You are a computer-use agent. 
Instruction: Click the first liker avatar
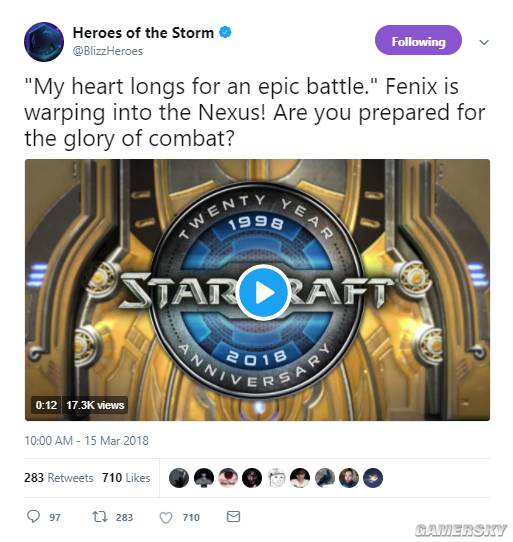179,478
